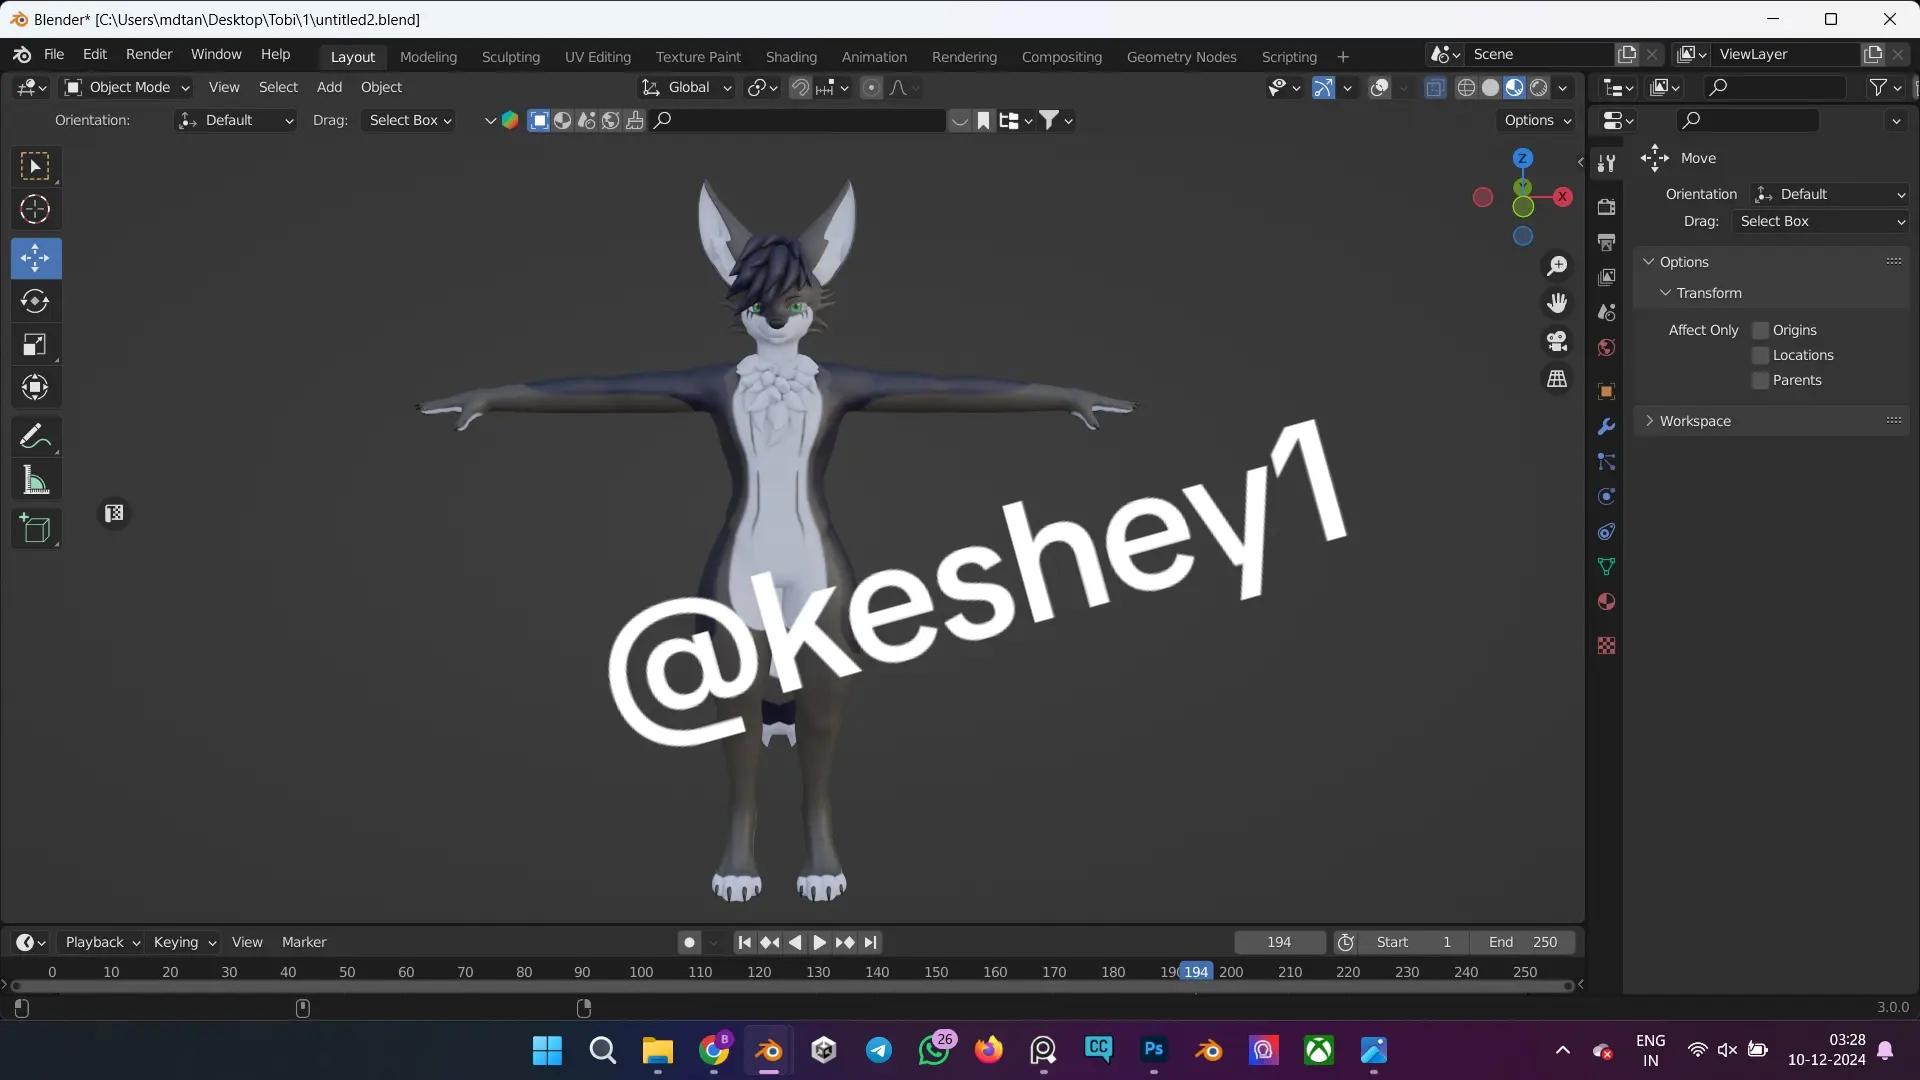Click the timeline playhead at frame 194
The image size is (1920, 1080).
(1196, 972)
